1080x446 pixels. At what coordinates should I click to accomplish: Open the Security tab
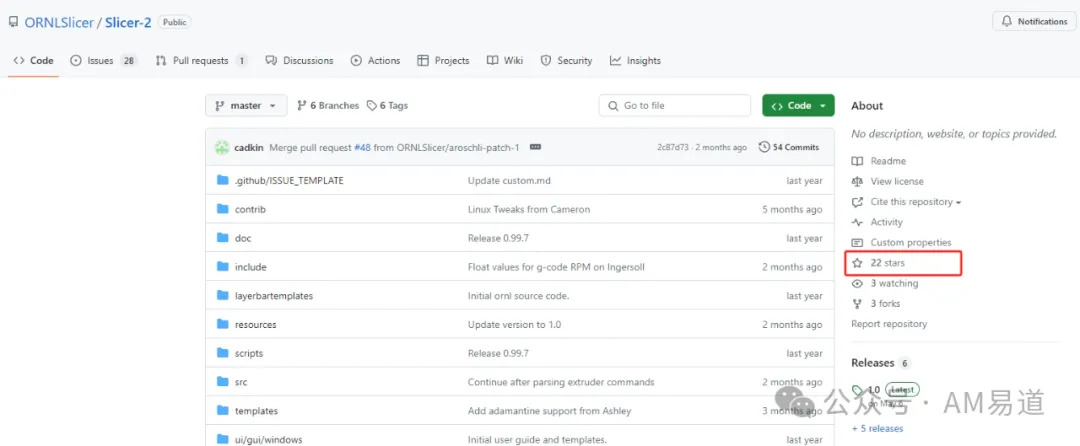point(566,61)
